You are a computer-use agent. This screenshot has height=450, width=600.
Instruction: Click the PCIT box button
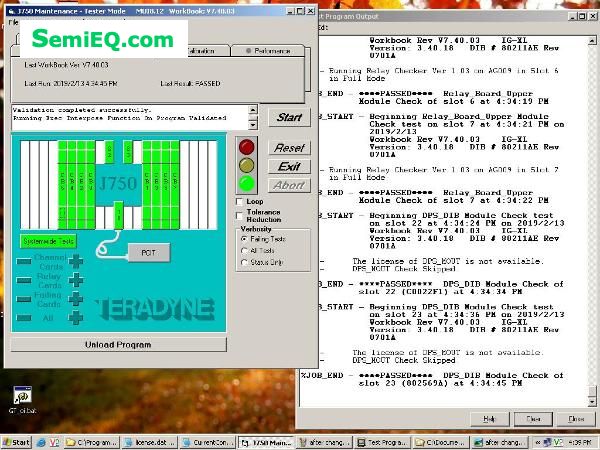(149, 253)
